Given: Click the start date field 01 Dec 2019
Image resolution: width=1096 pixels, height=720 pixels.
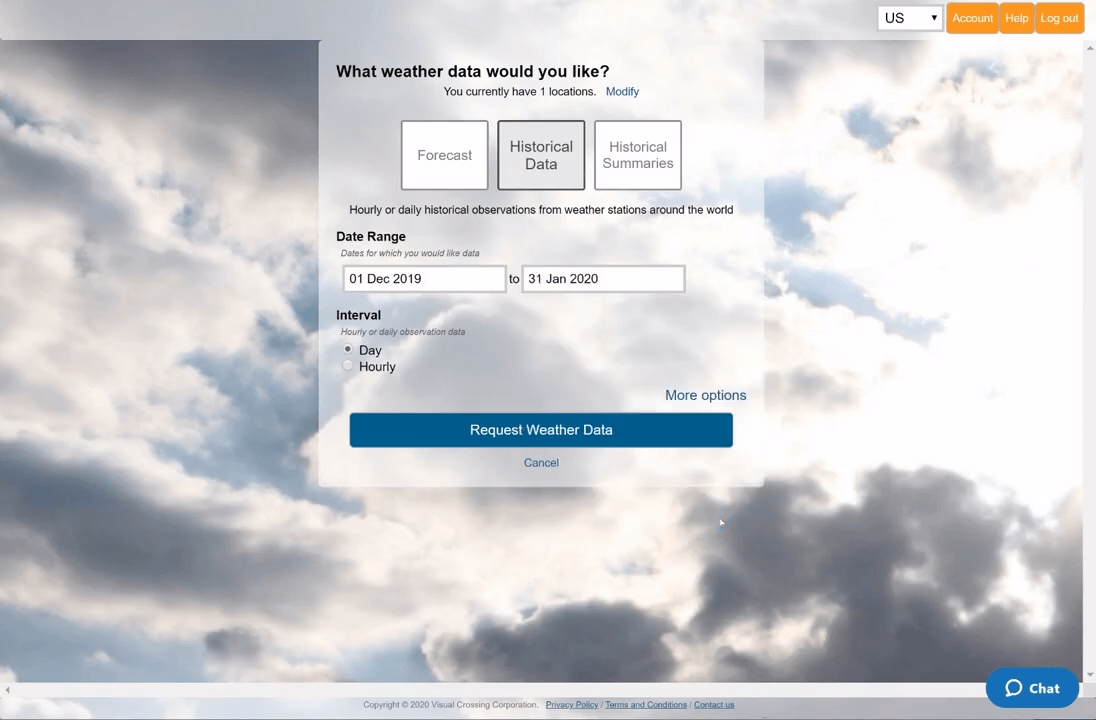Looking at the screenshot, I should 424,279.
